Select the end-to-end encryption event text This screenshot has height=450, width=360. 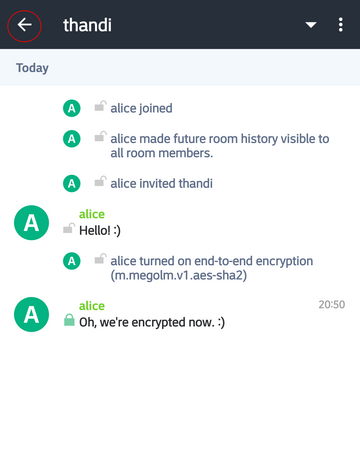(212, 268)
